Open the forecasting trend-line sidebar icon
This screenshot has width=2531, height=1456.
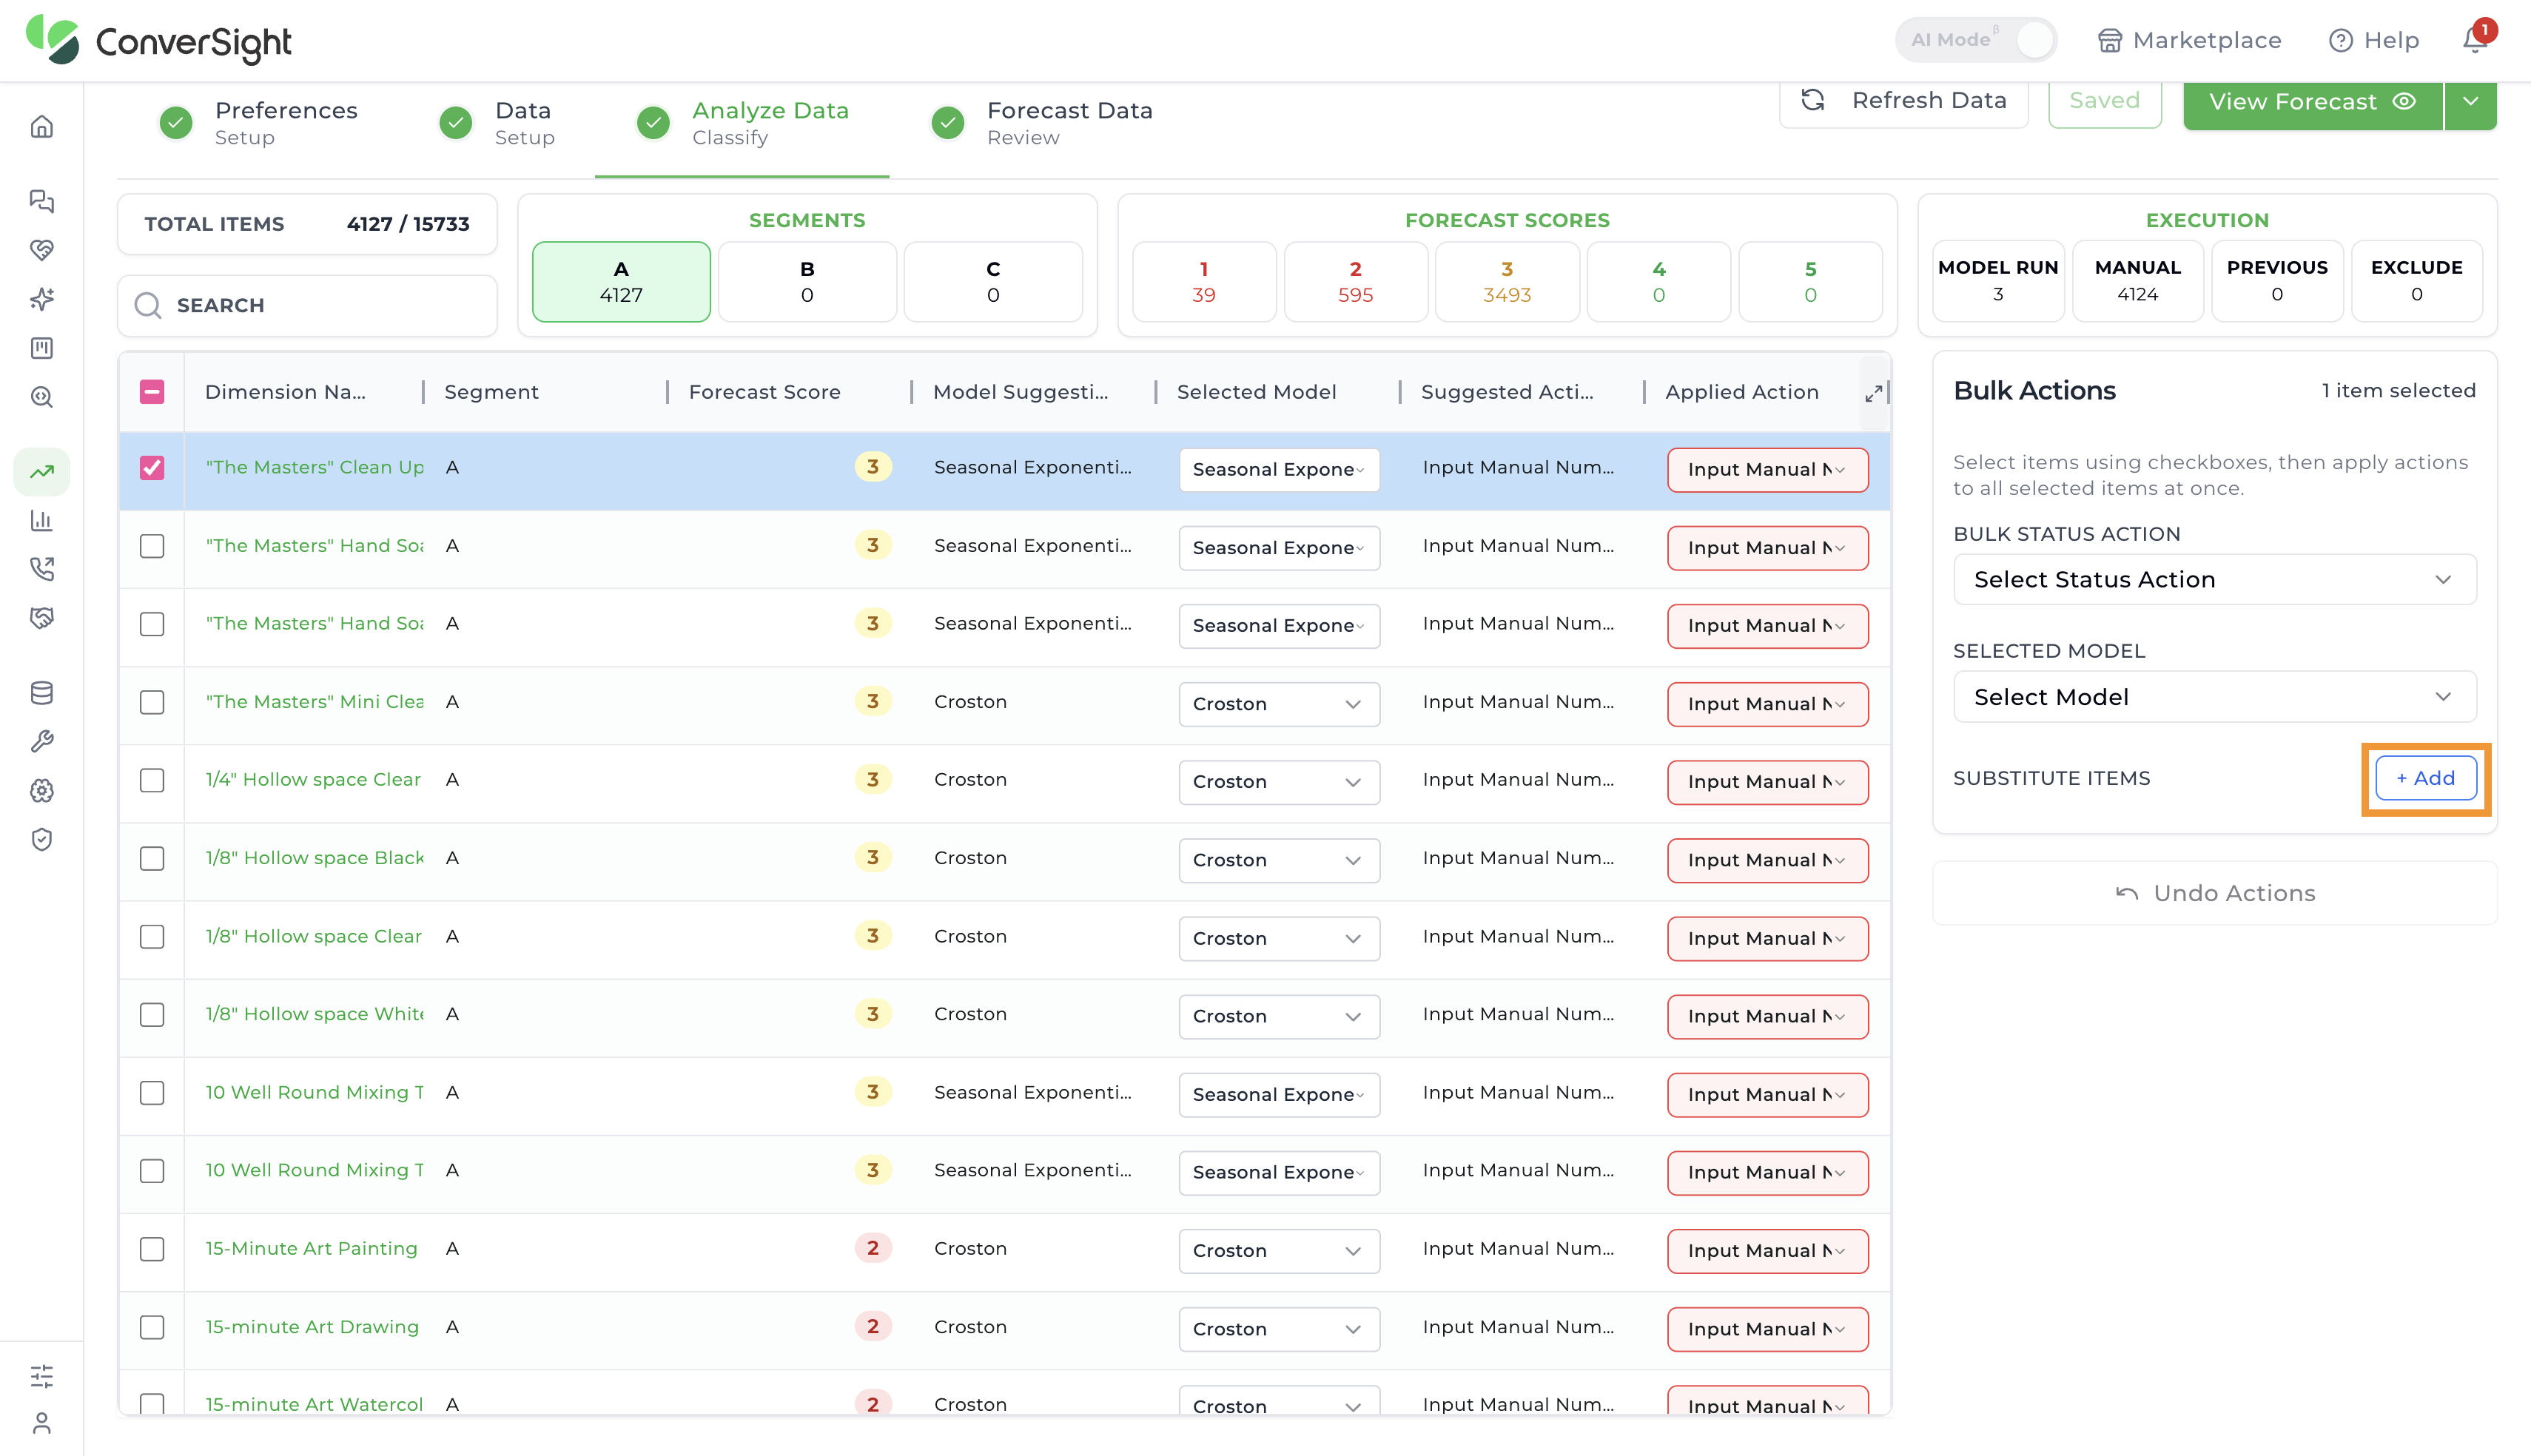(42, 471)
